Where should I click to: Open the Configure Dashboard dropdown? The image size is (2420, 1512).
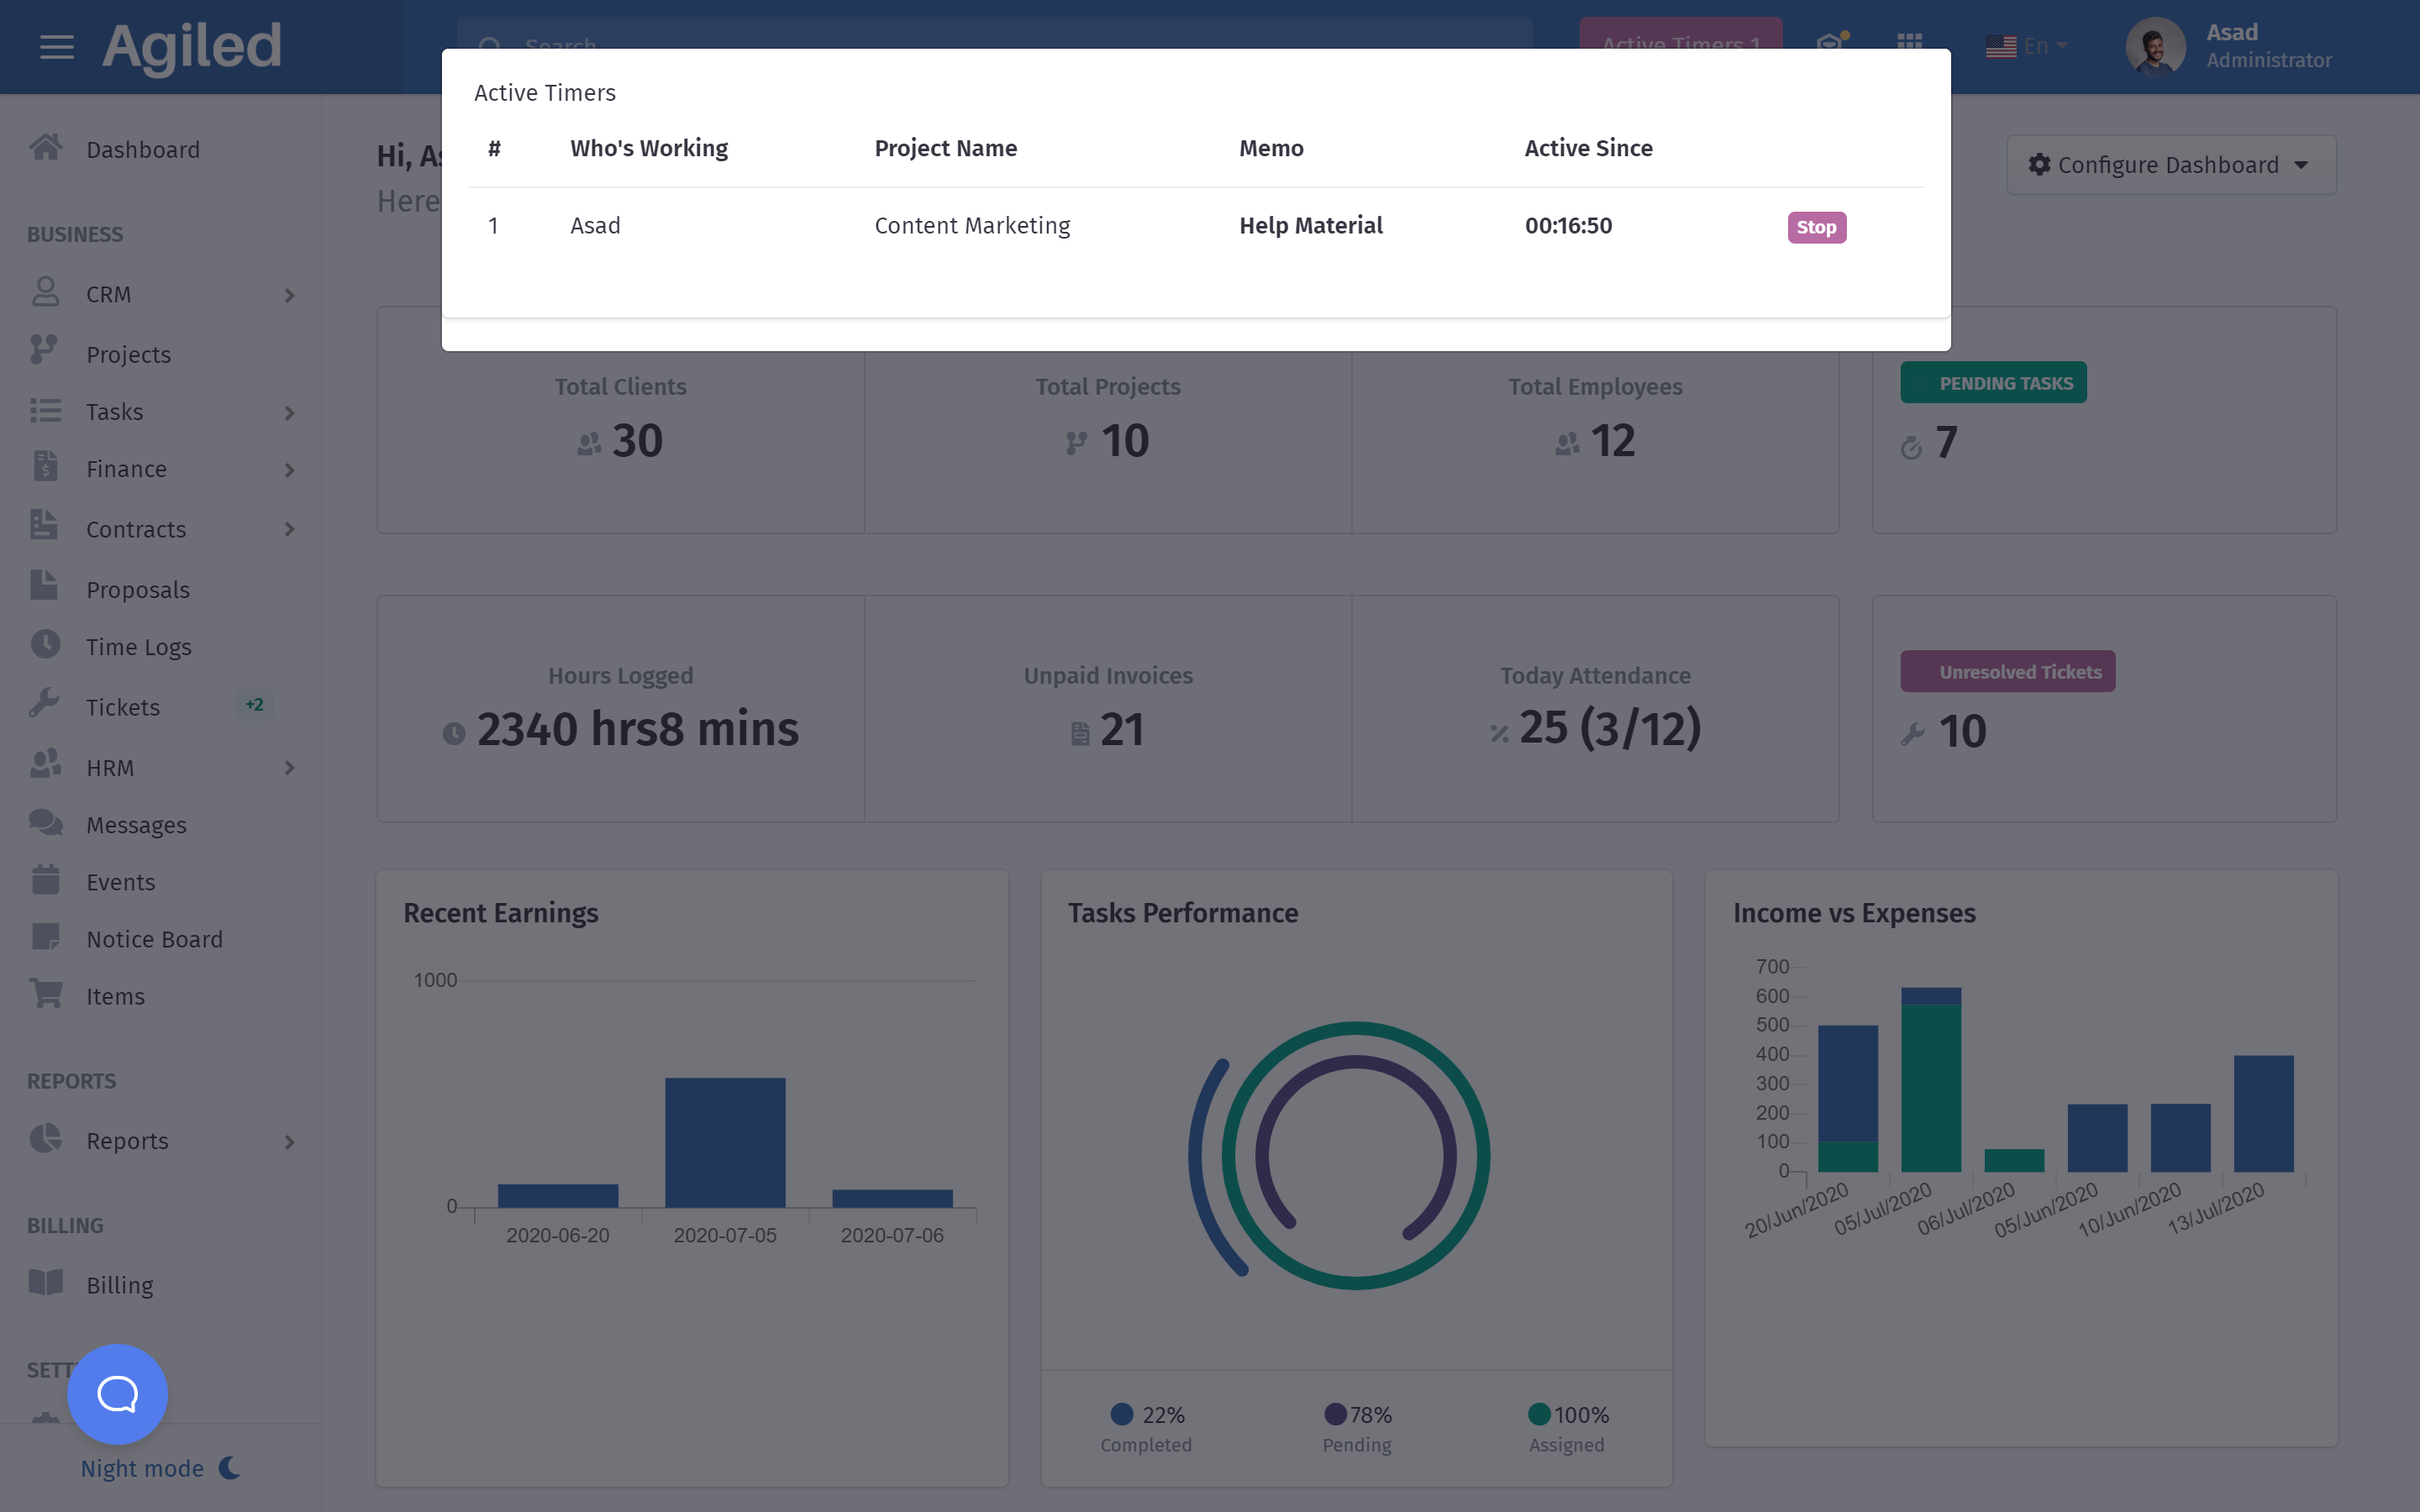tap(2170, 165)
